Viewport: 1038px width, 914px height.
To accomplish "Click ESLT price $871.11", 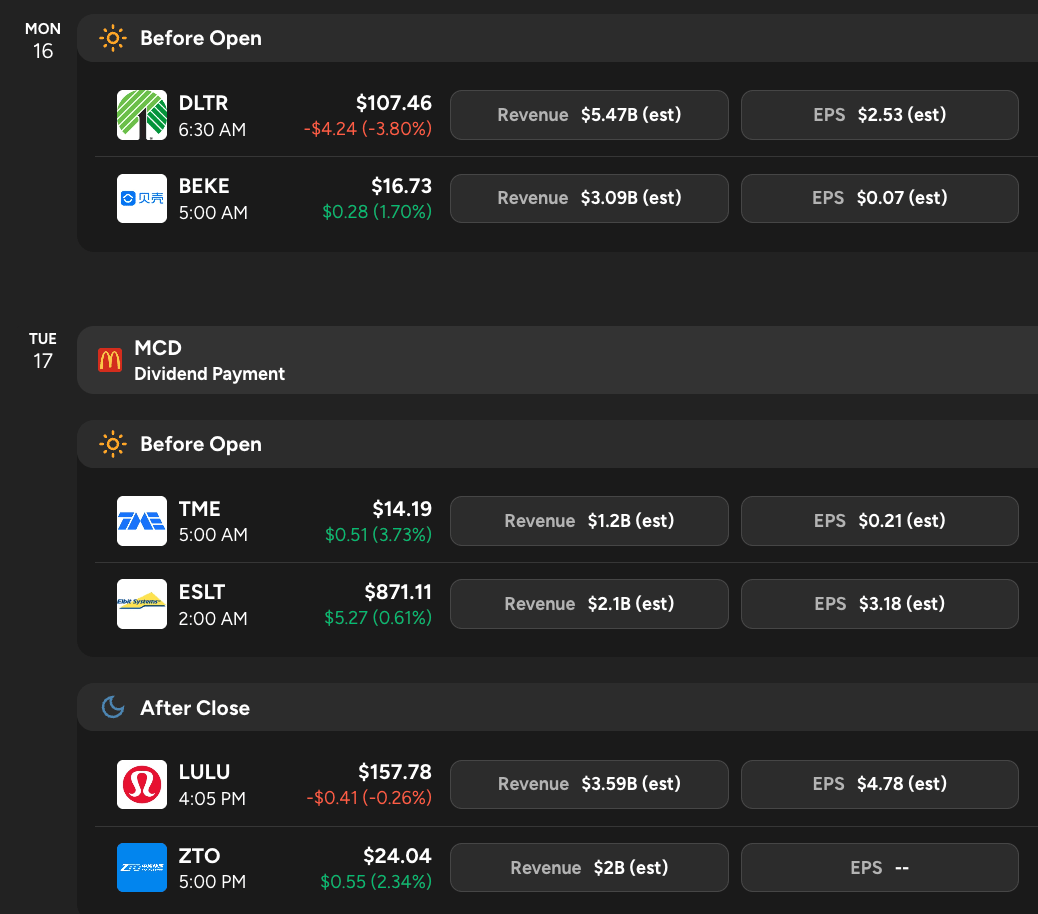I will point(398,592).
